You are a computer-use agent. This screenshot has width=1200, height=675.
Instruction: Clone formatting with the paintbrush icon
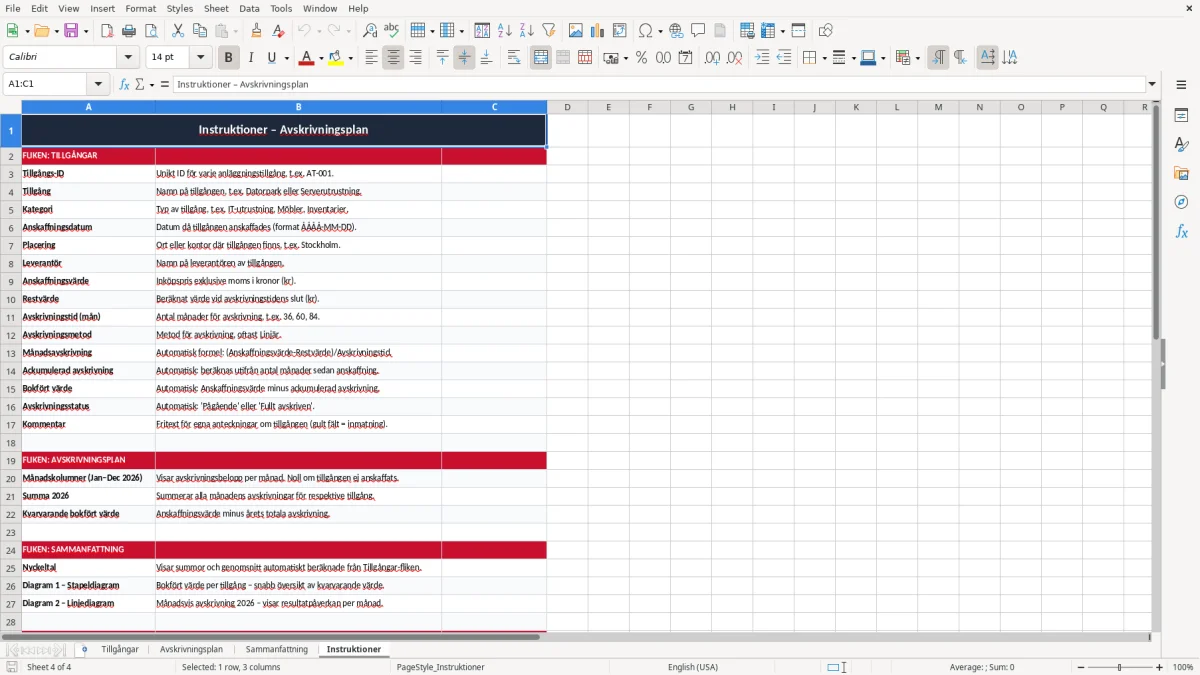point(256,31)
